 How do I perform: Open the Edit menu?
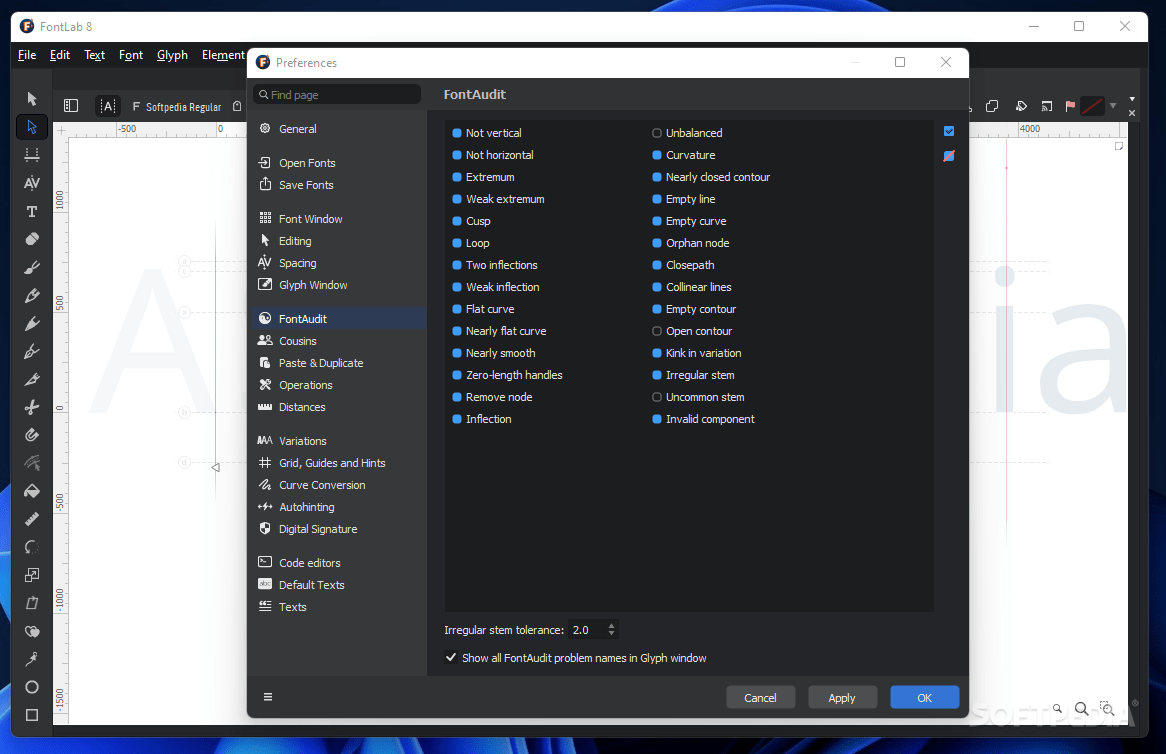[x=59, y=55]
